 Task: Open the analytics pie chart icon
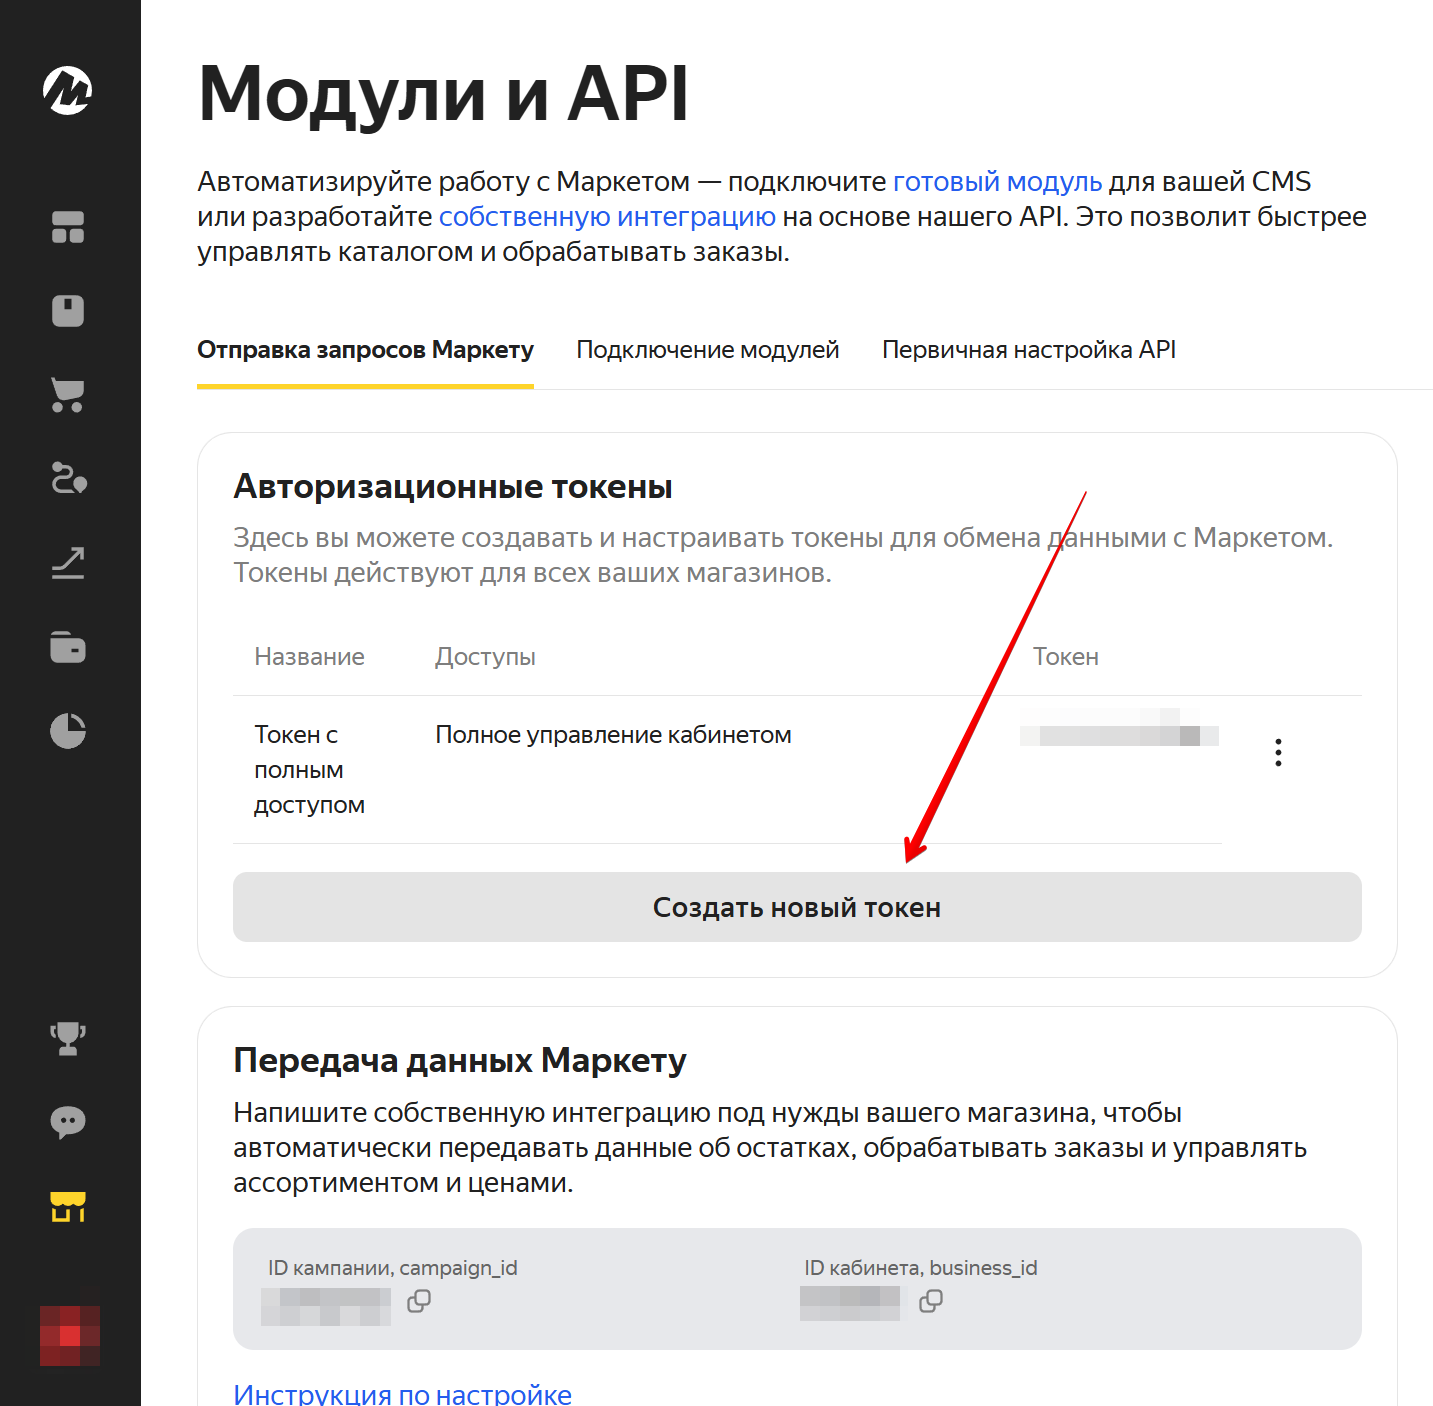point(68,731)
